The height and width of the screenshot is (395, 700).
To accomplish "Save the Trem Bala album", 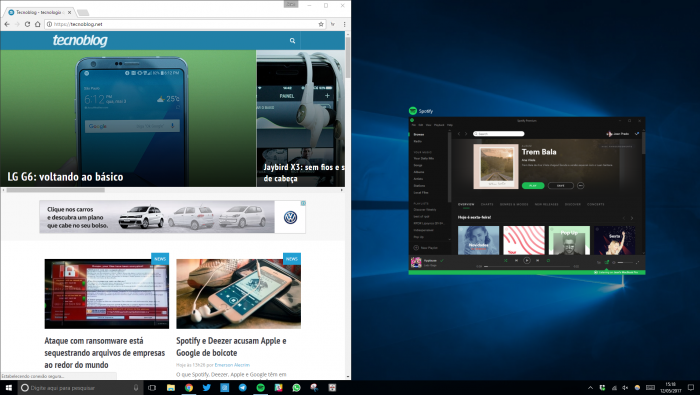I will click(561, 185).
